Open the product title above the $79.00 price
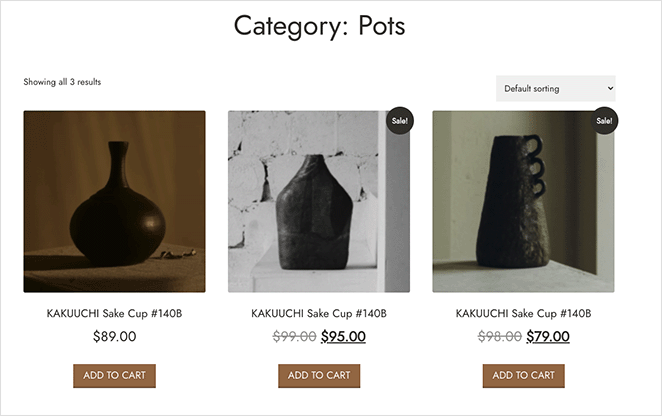The image size is (662, 416). pos(523,313)
